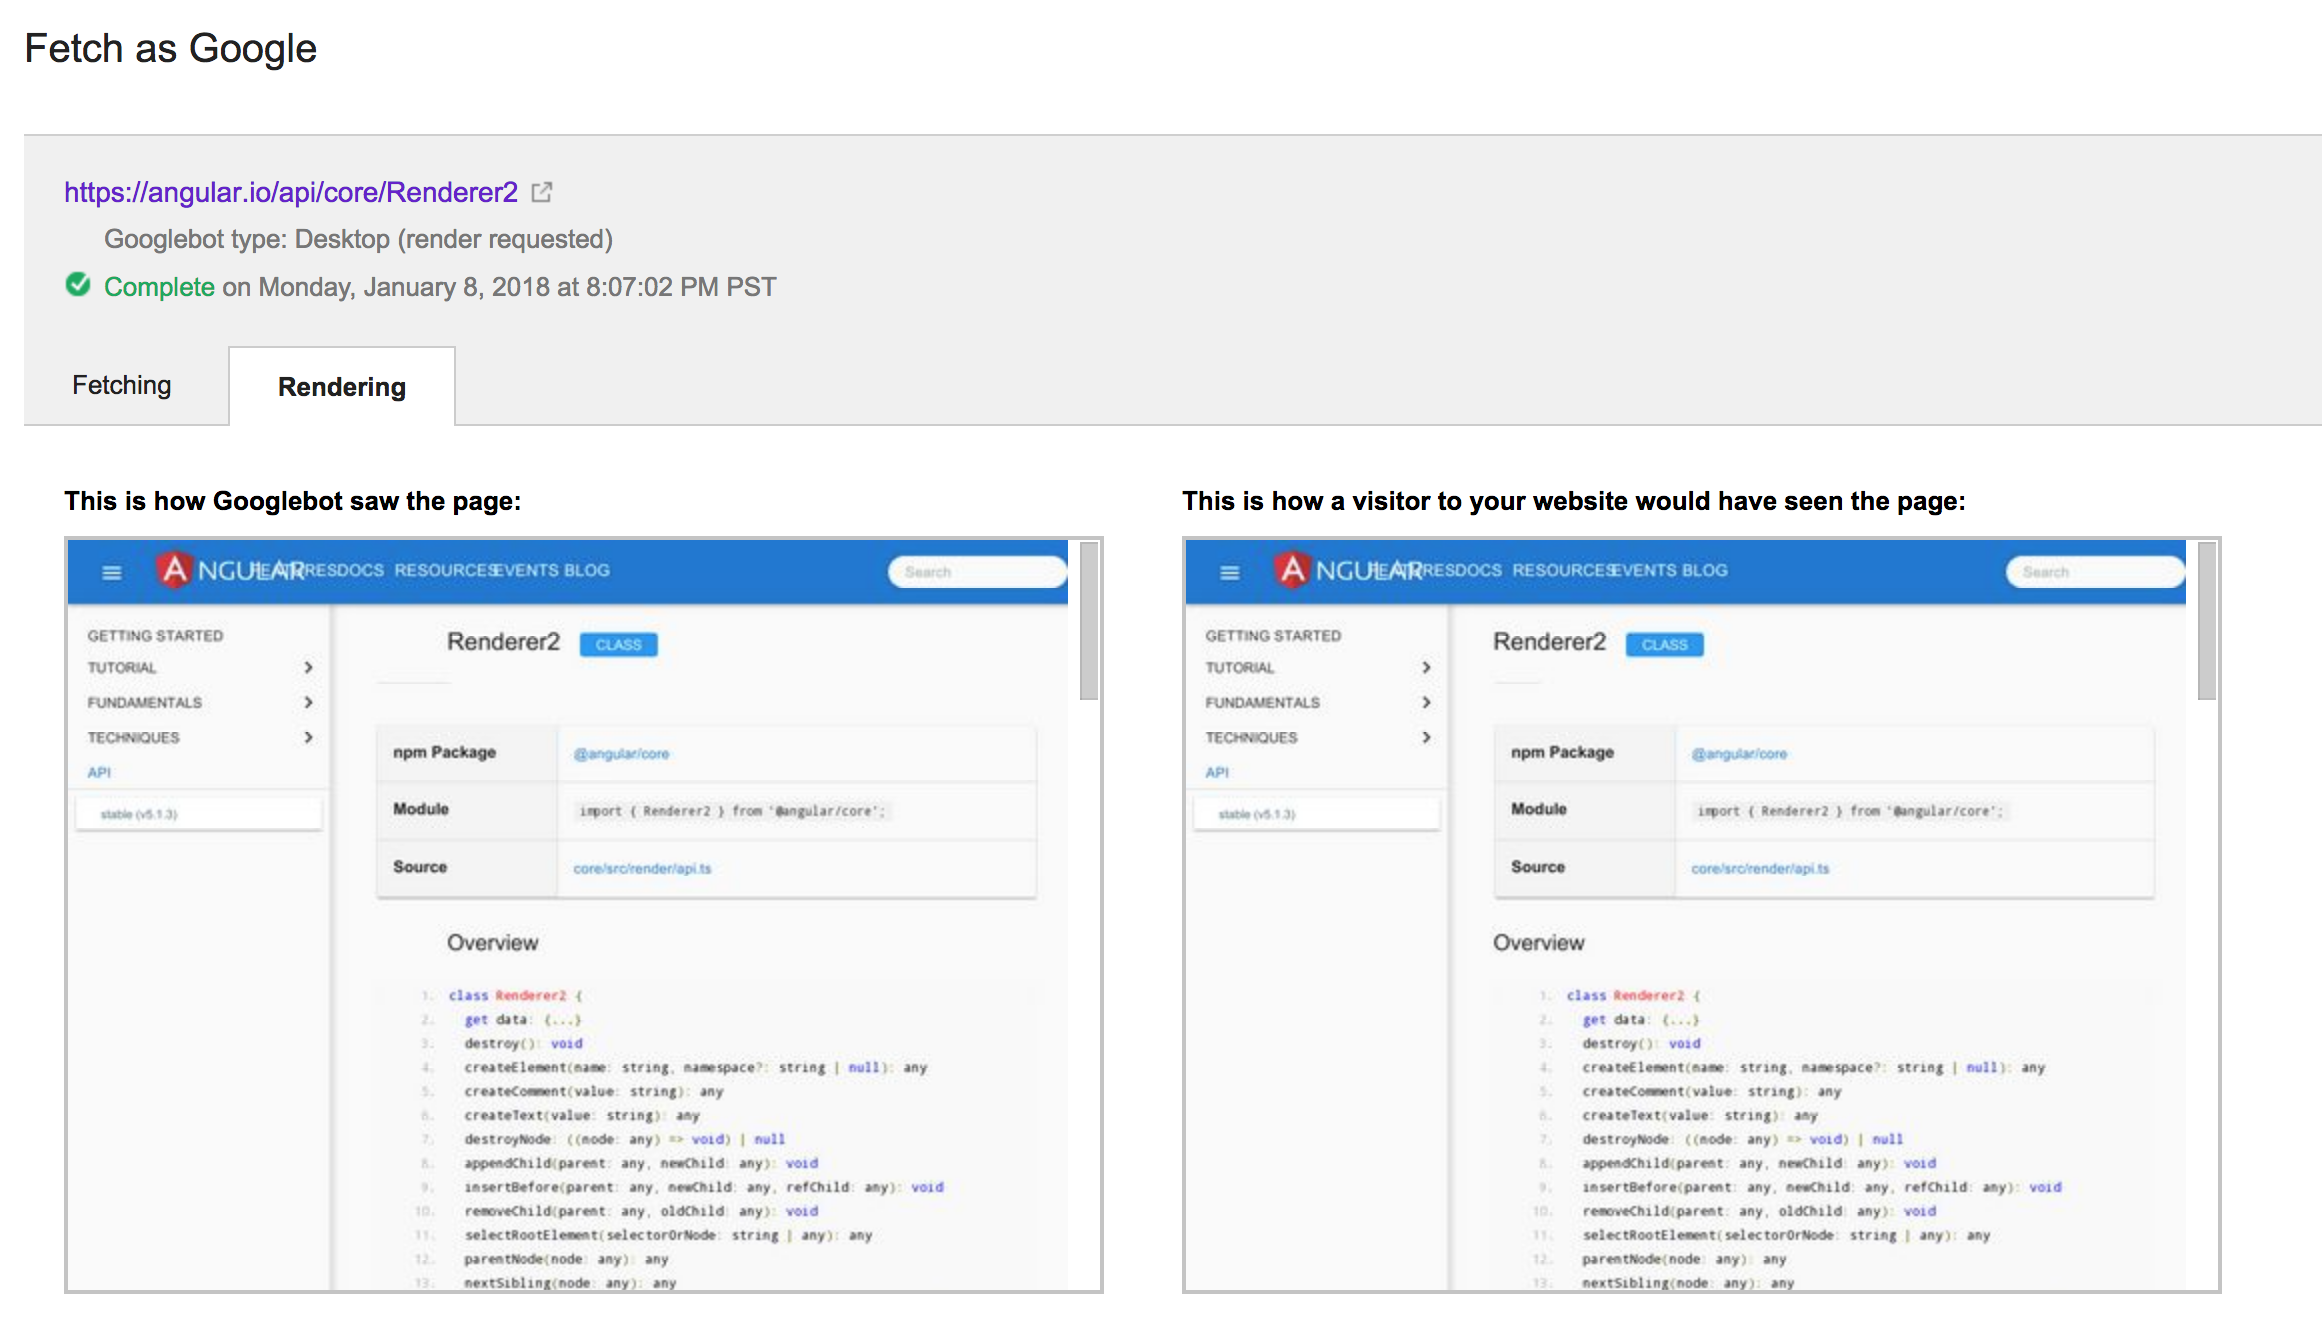Click the green Complete status checkmark
Viewport: 2322px width, 1332px height.
78,285
